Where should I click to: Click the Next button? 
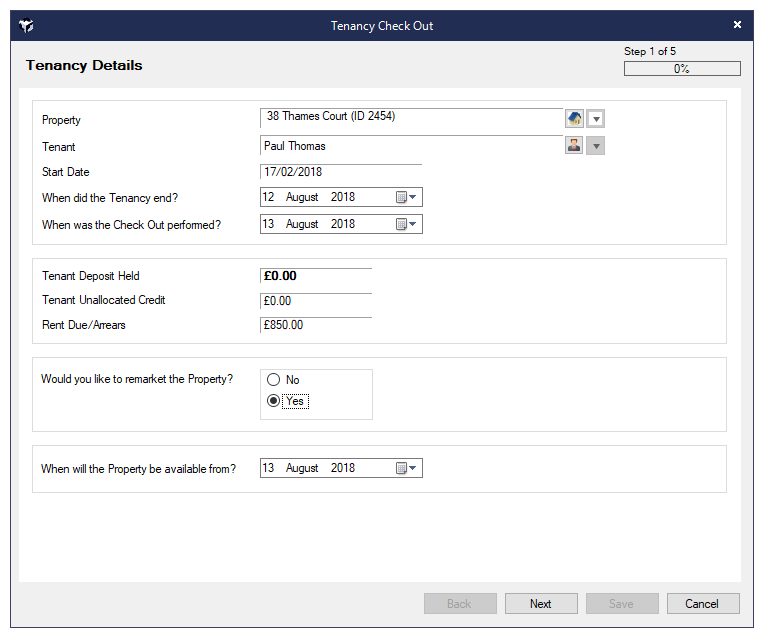tap(541, 603)
